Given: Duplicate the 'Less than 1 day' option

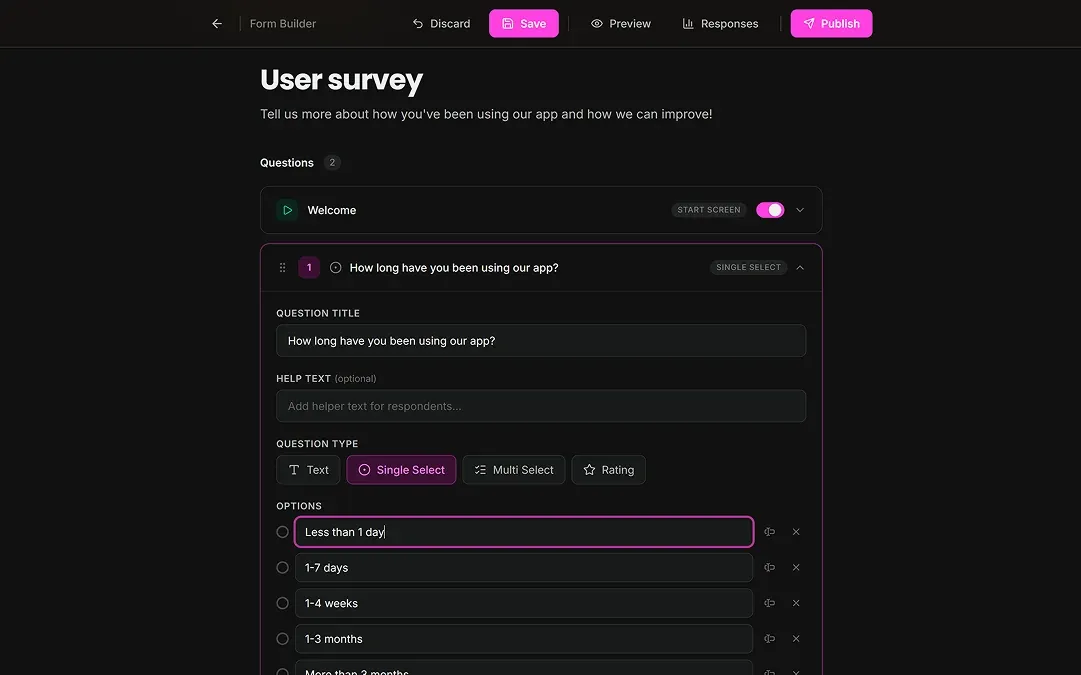Looking at the screenshot, I should pyautogui.click(x=769, y=531).
